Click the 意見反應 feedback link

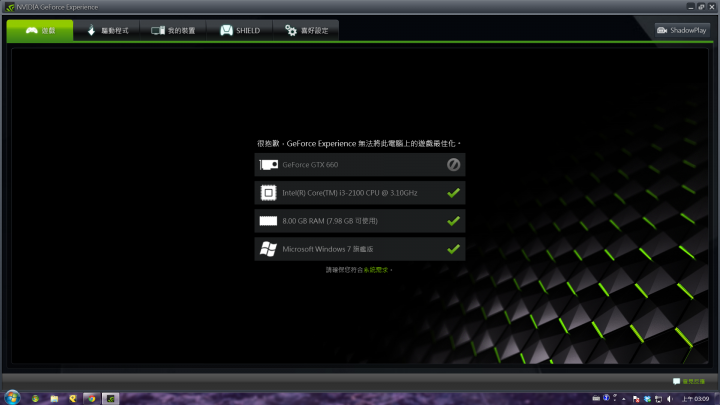click(693, 382)
